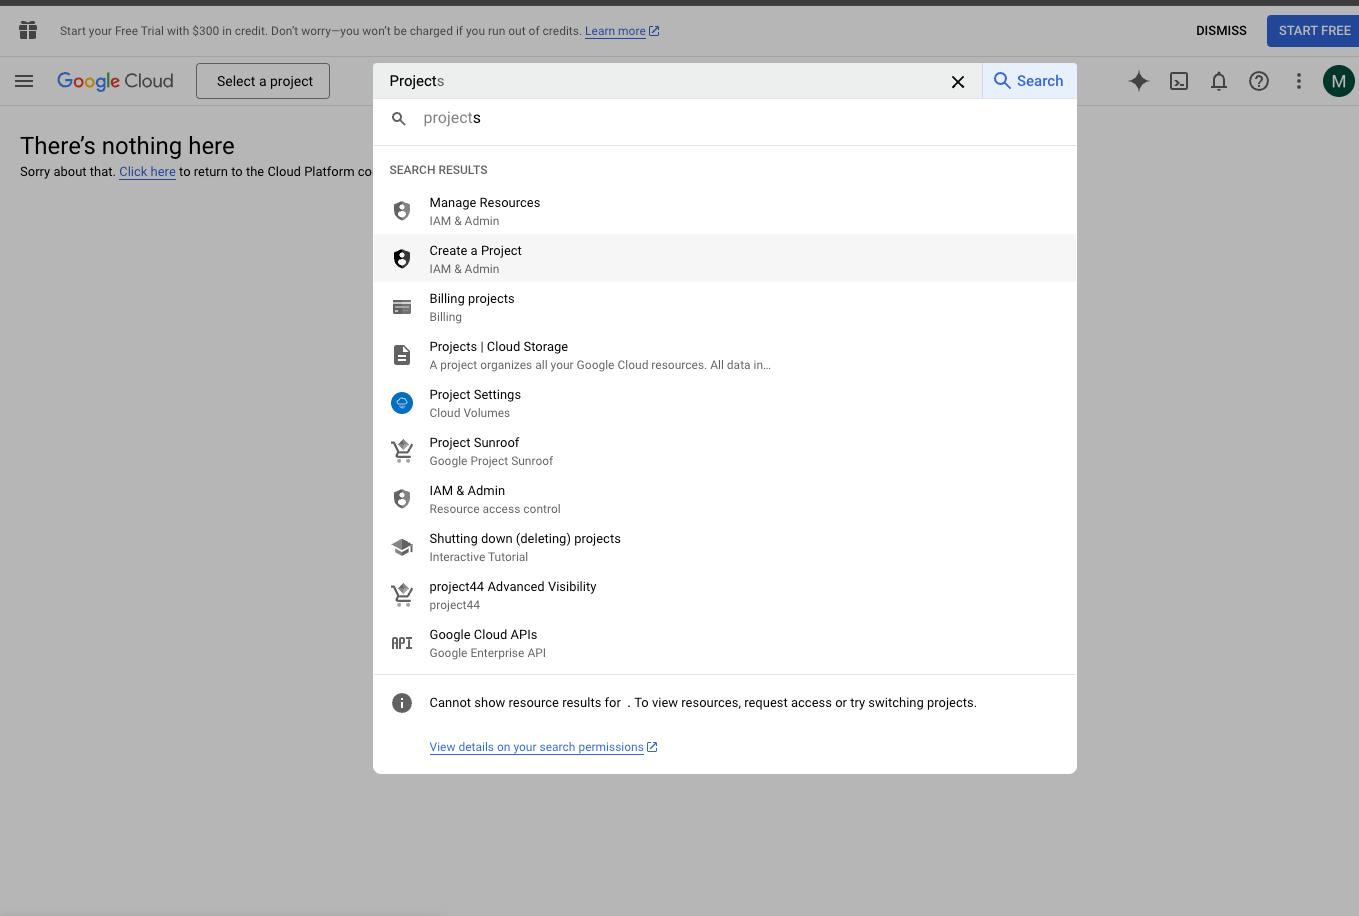Follow the Learn more link in banner
The width and height of the screenshot is (1359, 916).
tap(615, 31)
